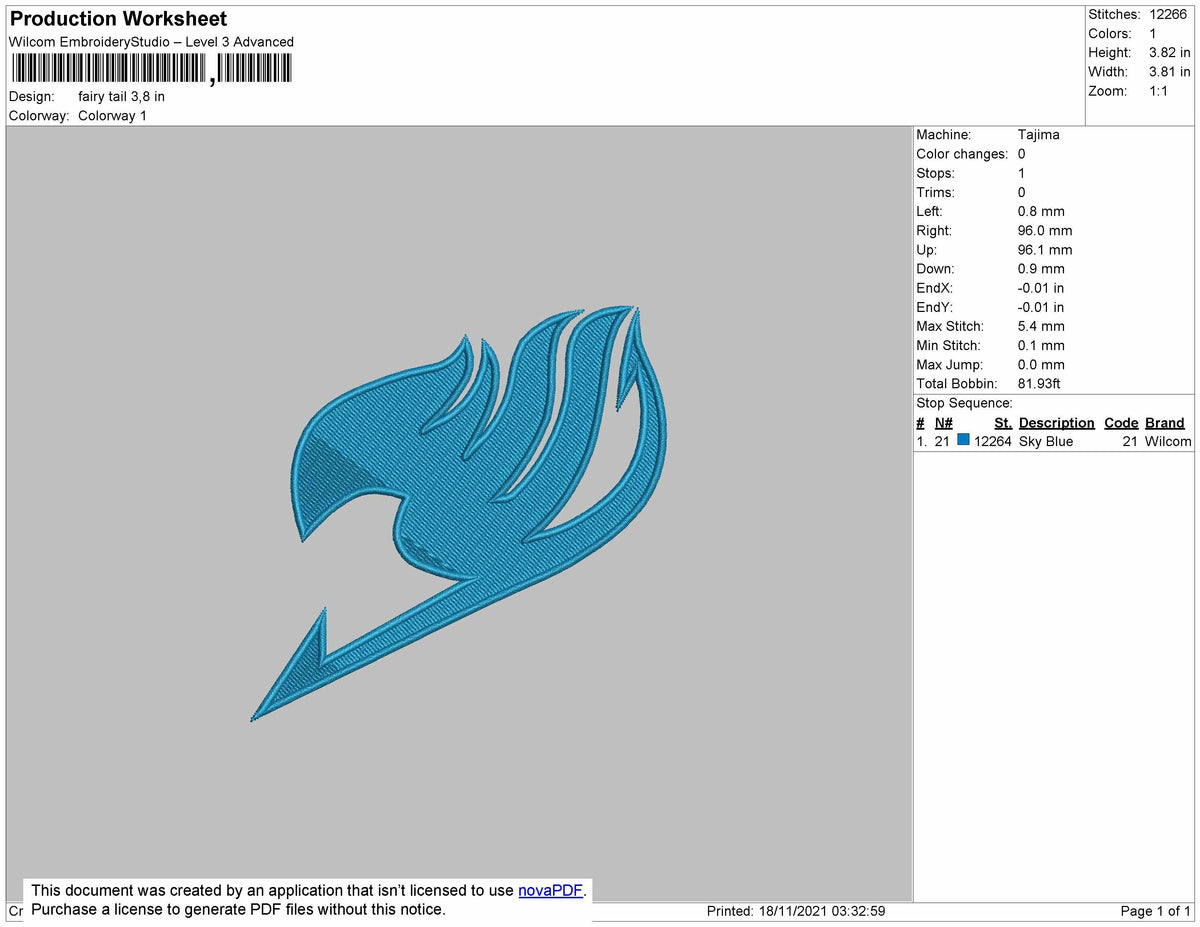Select the Right value '96.0 mm'
This screenshot has height=927, width=1200.
pyautogui.click(x=1044, y=231)
